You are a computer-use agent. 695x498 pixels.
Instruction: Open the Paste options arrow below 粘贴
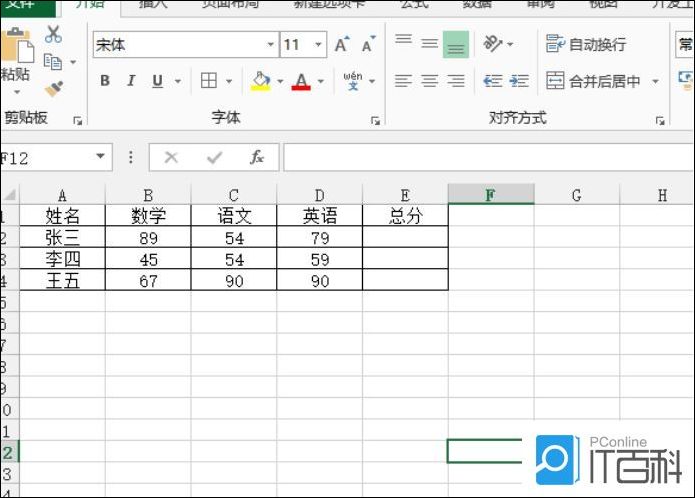pos(17,92)
